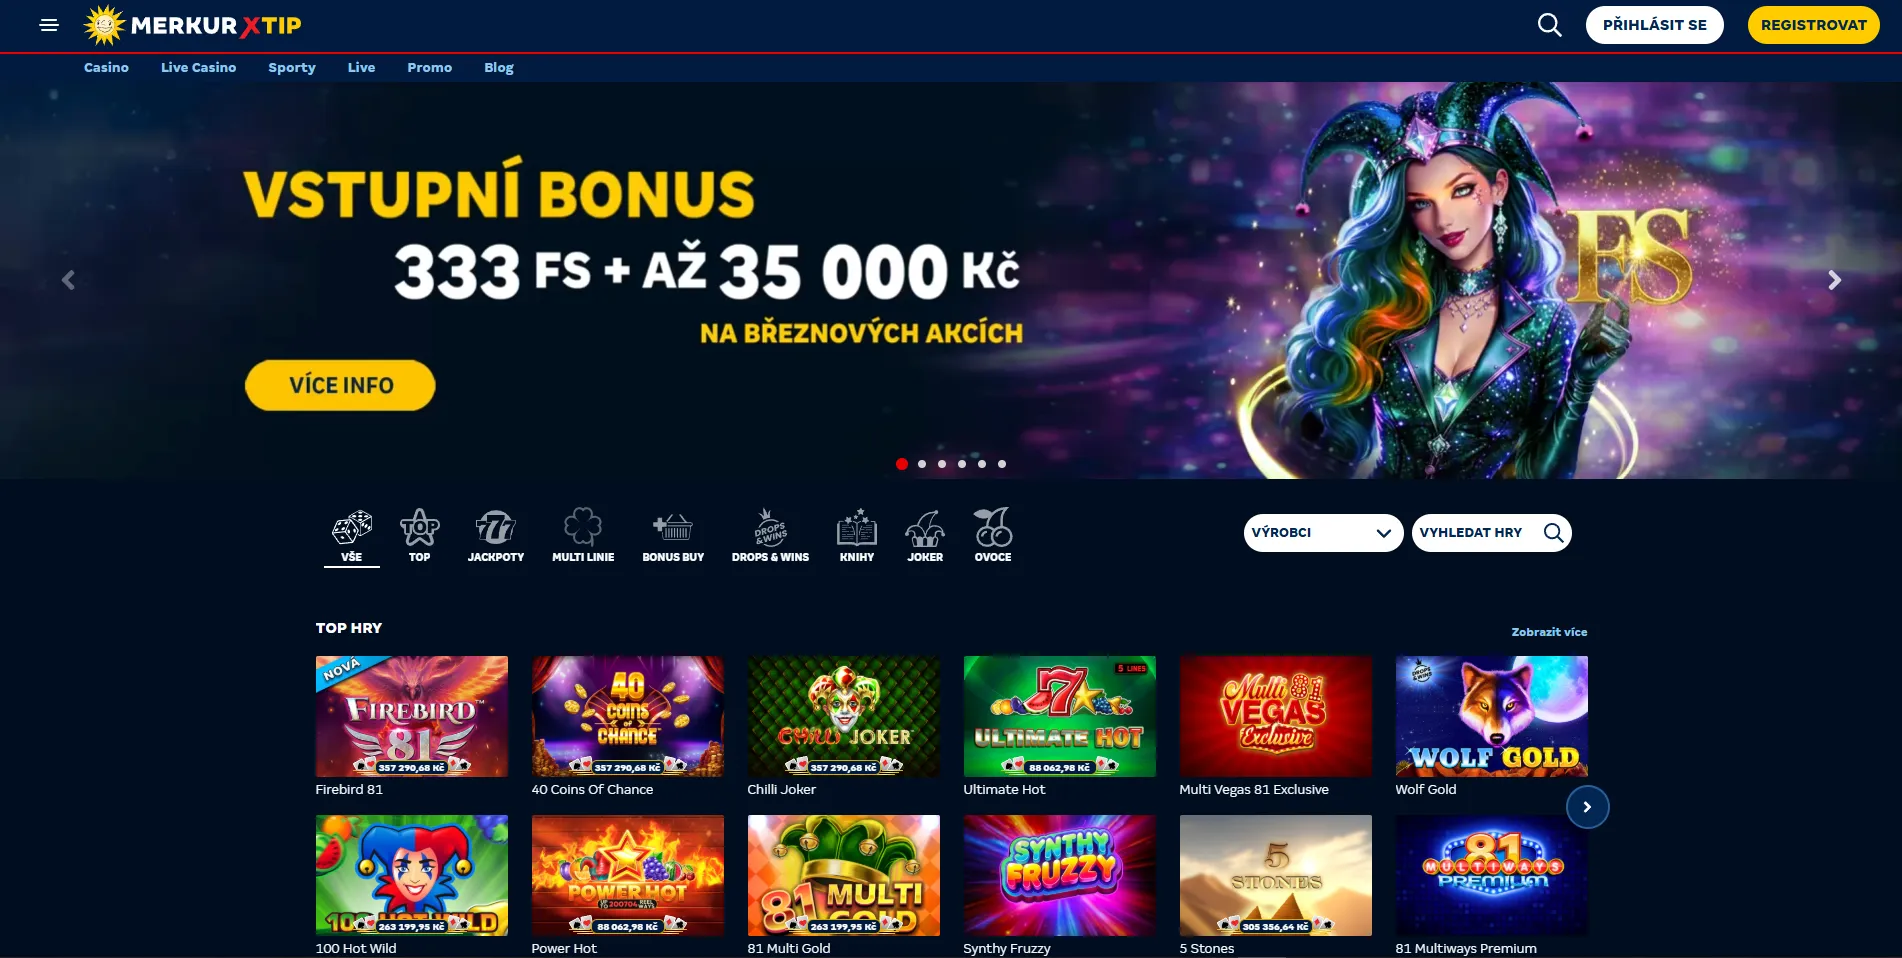
Task: Open the Wolf Gold game thumbnail
Action: [x=1491, y=716]
